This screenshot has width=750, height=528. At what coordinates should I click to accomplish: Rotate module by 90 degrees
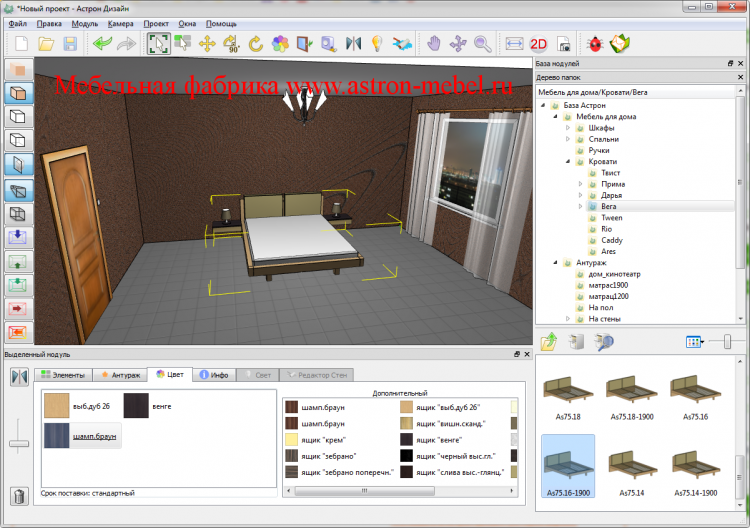click(x=232, y=44)
